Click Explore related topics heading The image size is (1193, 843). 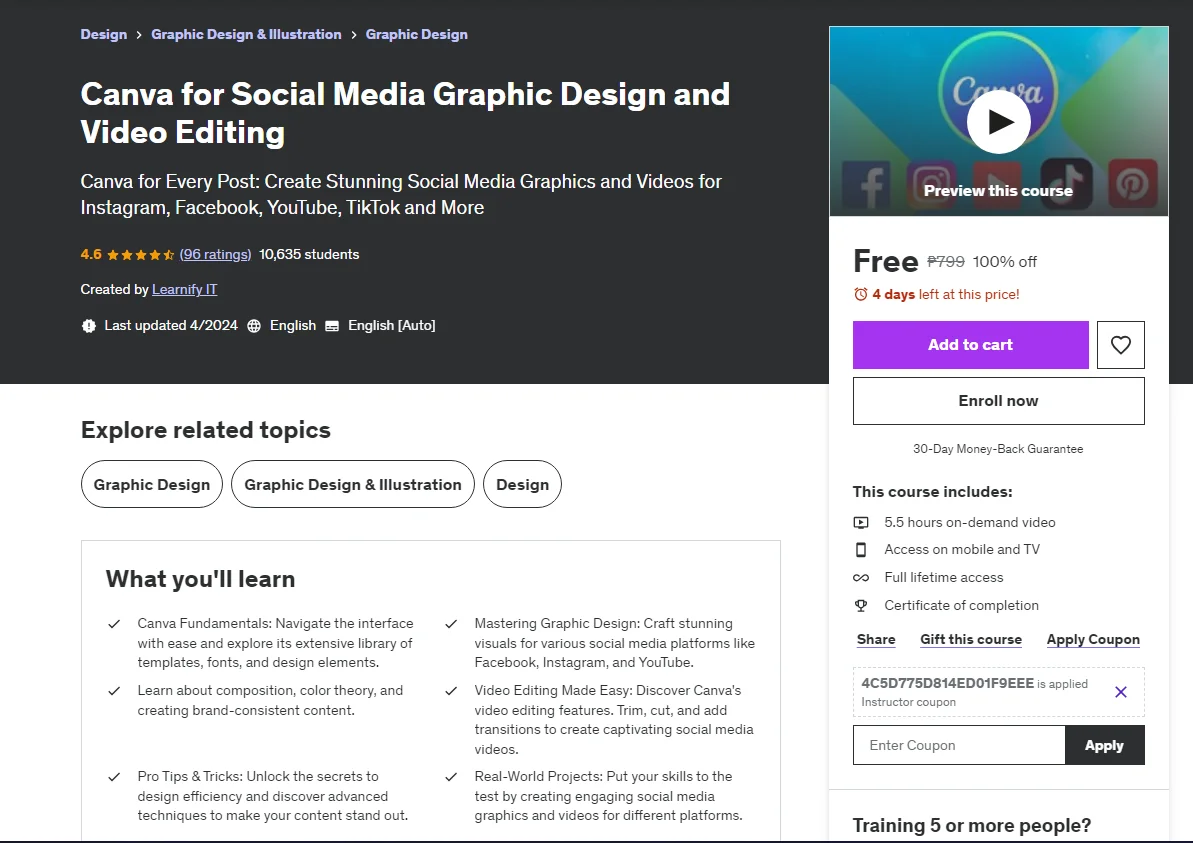click(205, 430)
